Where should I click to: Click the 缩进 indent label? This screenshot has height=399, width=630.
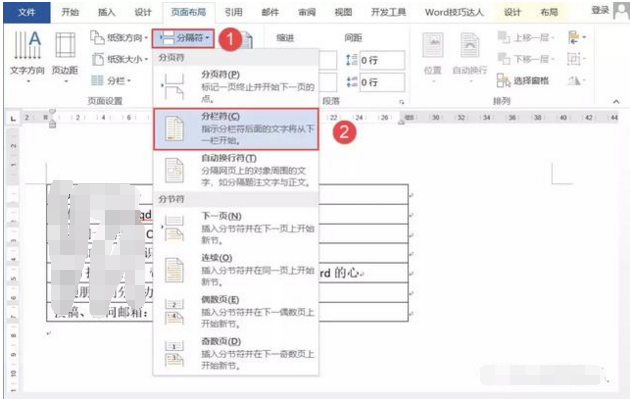(285, 38)
